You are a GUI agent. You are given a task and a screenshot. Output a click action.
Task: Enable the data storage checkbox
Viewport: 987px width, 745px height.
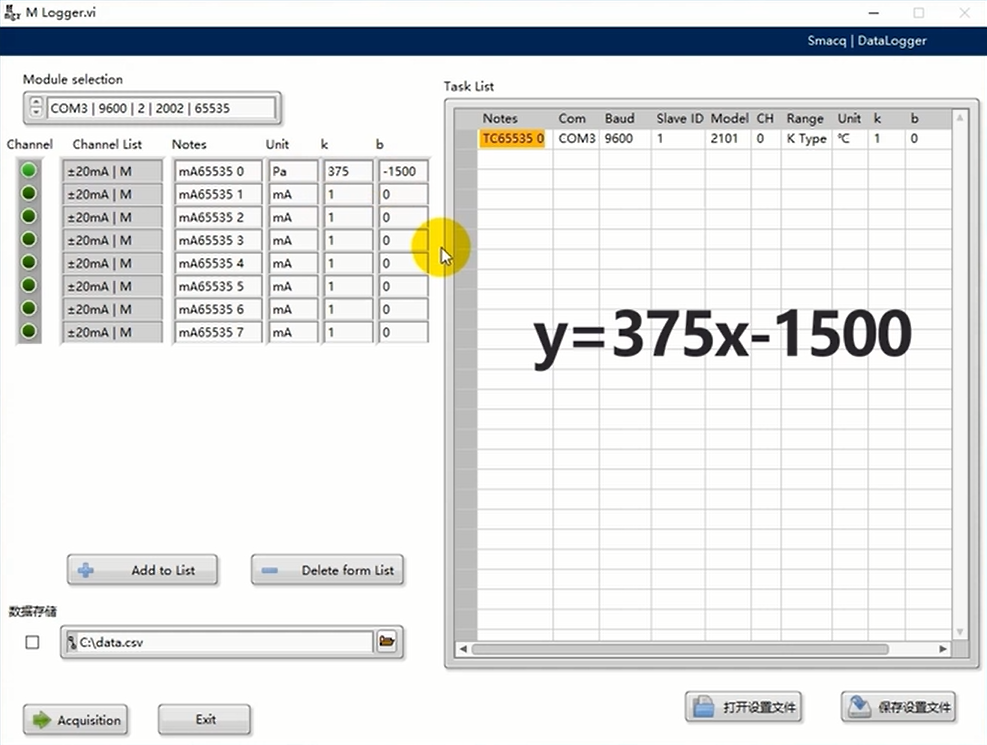[32, 642]
